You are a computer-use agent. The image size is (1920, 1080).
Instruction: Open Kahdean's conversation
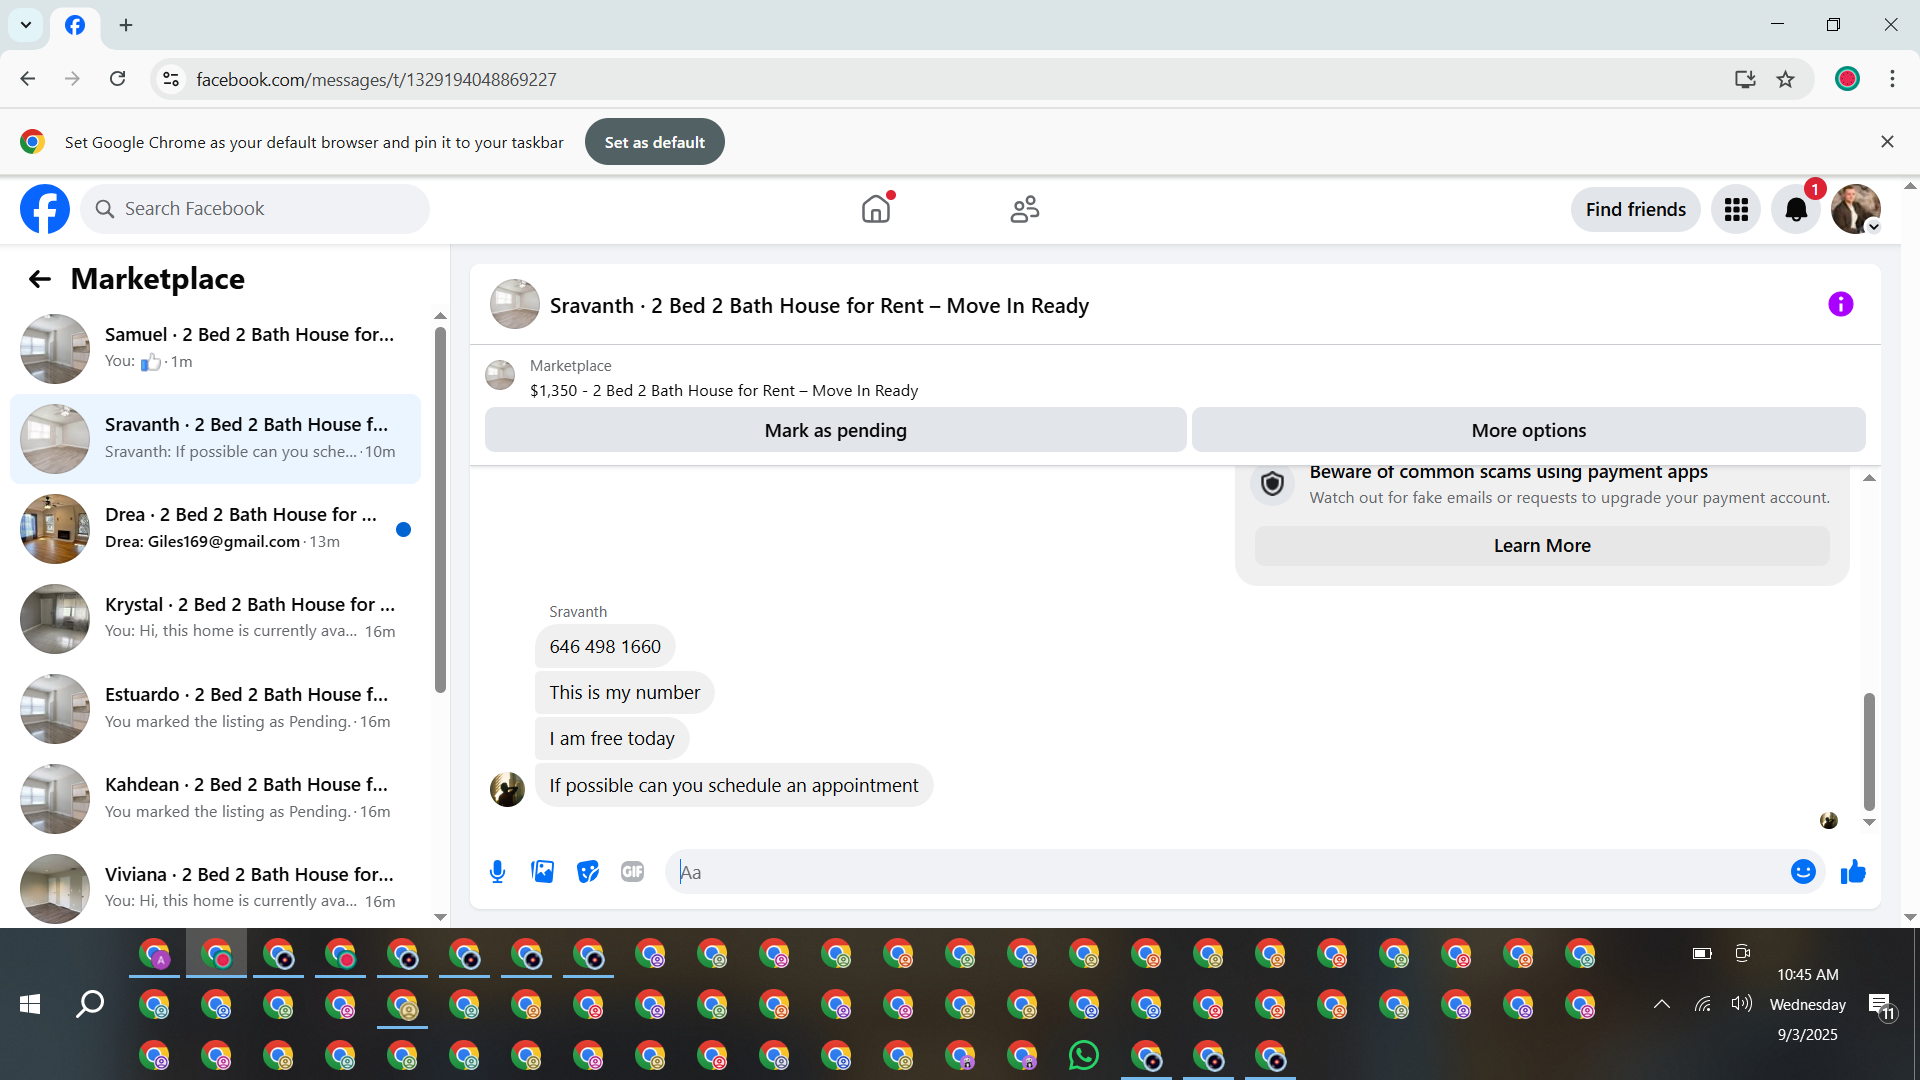[x=216, y=799]
